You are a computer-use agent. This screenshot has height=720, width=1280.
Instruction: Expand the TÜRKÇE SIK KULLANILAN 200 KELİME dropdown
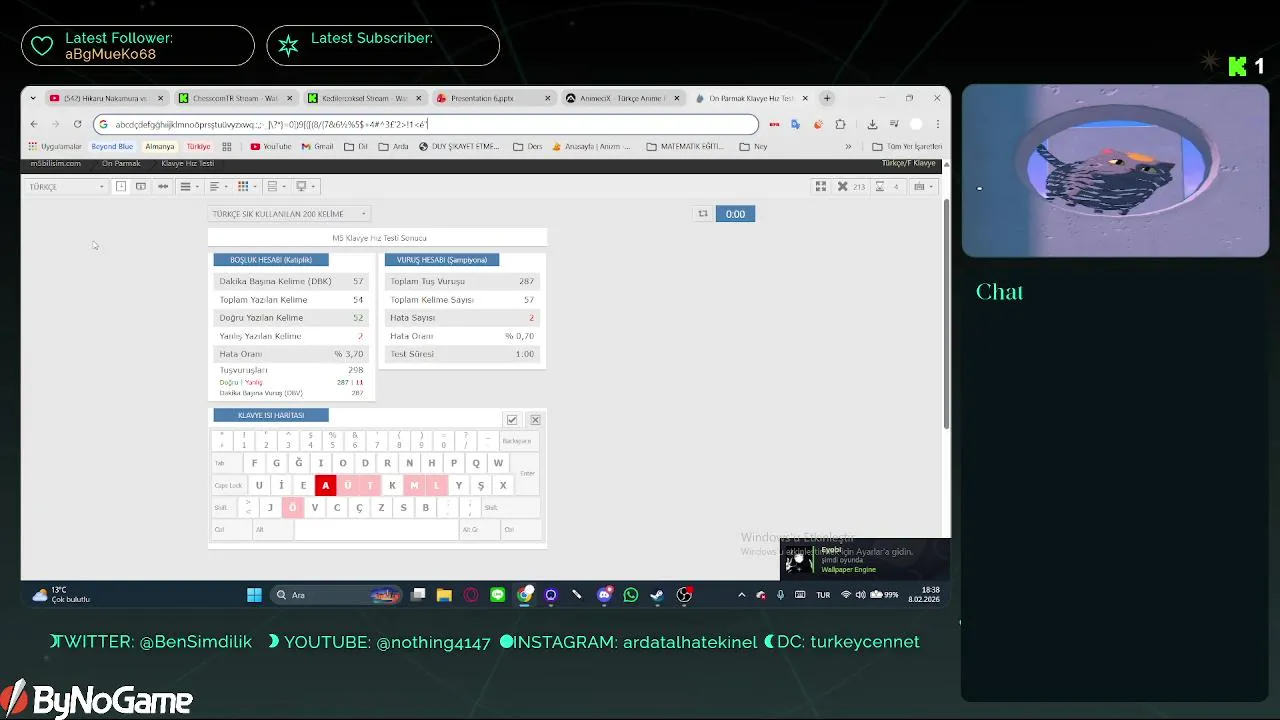(289, 213)
